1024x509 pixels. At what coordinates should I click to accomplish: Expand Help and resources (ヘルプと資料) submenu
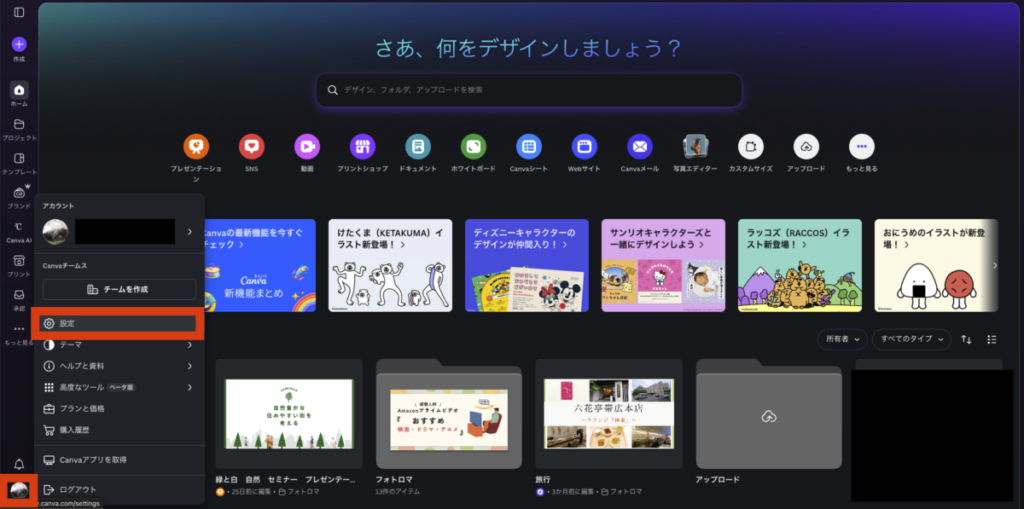pos(120,366)
